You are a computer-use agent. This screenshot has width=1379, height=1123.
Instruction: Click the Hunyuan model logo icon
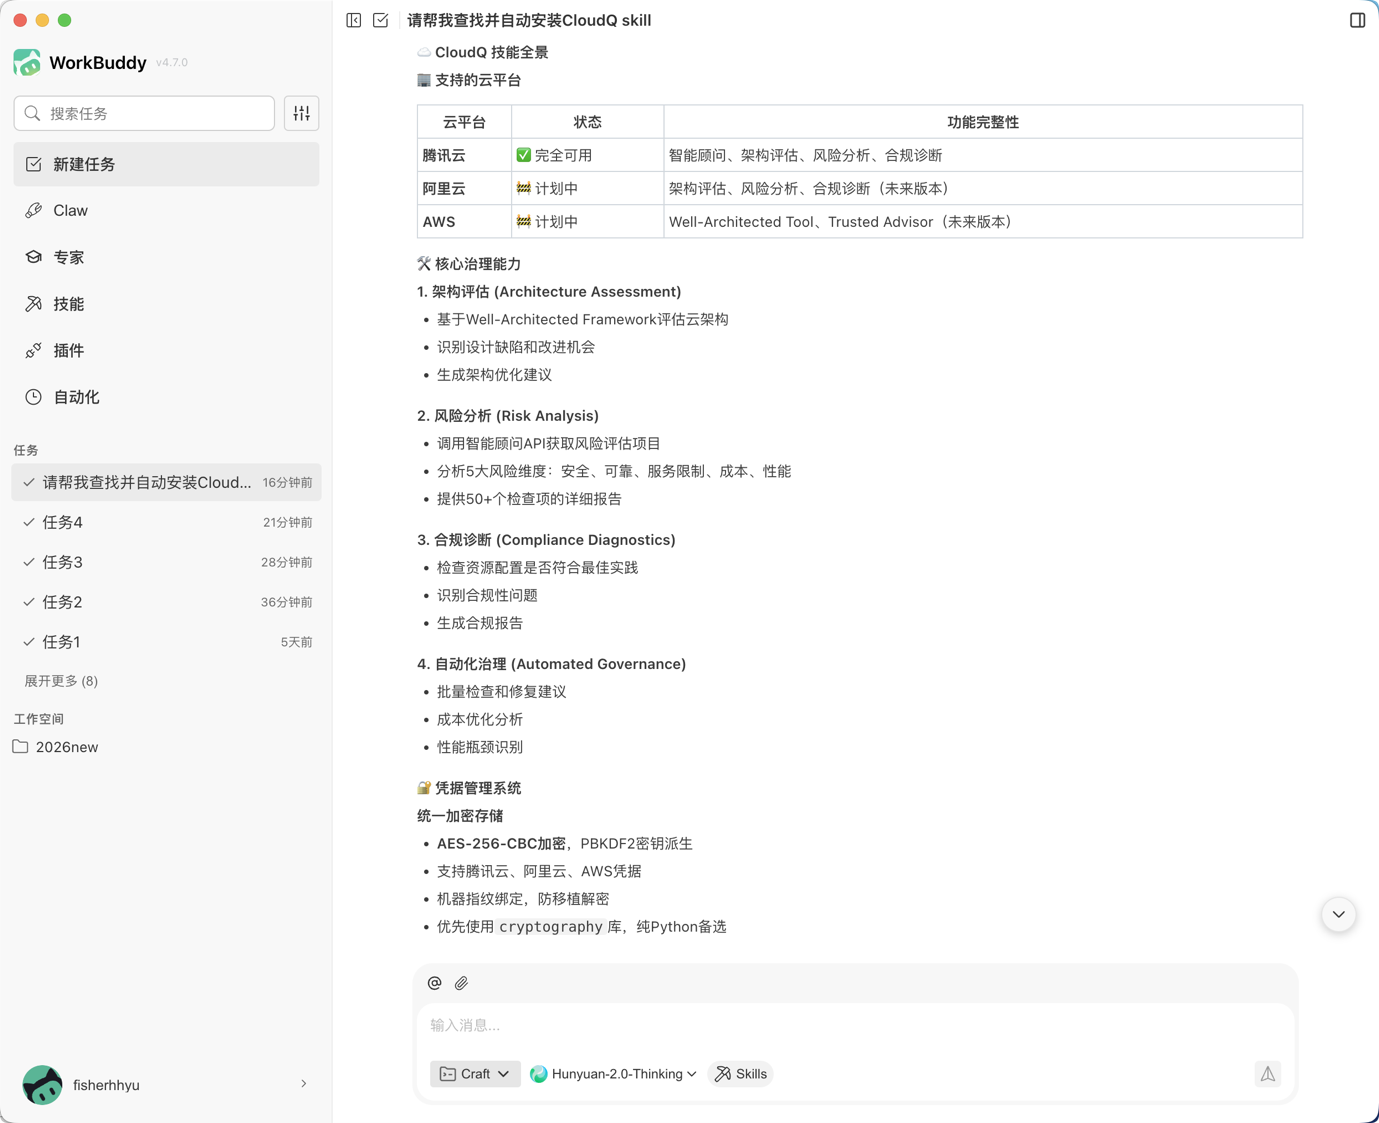pyautogui.click(x=538, y=1074)
